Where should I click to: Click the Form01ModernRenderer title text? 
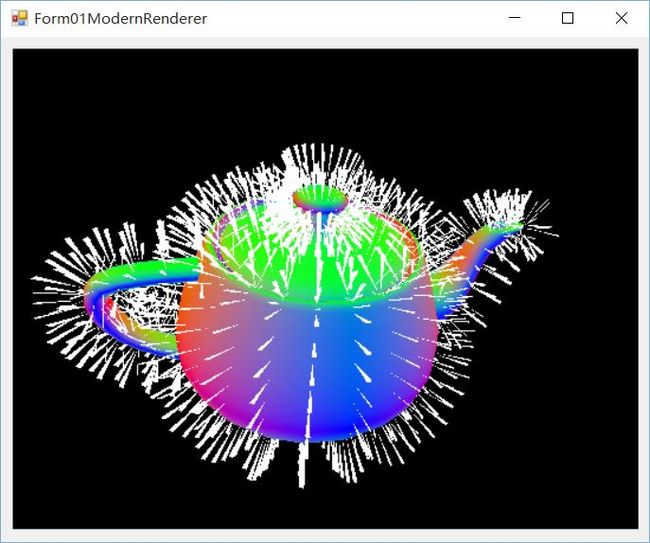(121, 19)
